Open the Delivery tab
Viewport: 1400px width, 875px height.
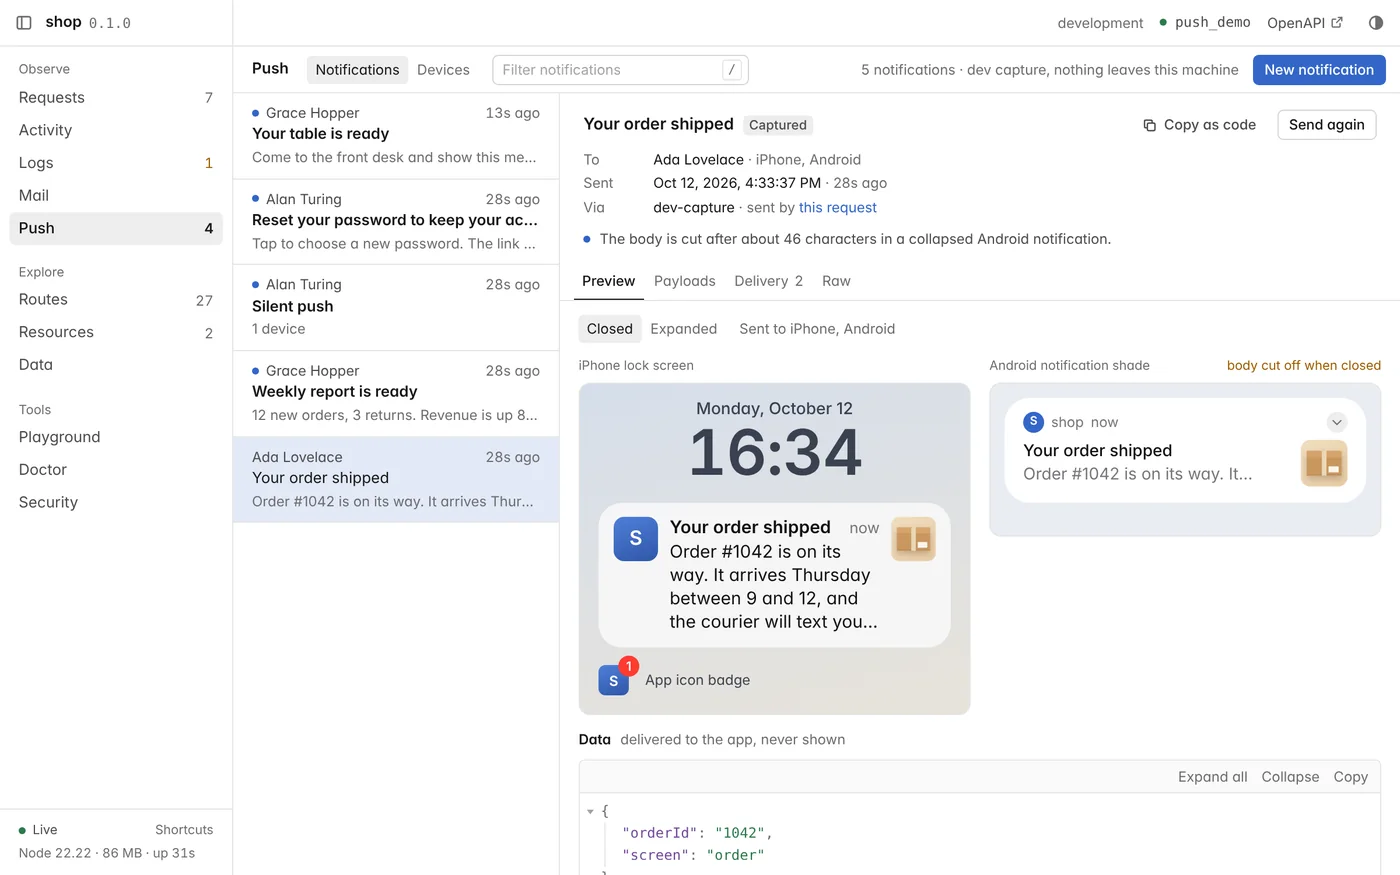click(768, 281)
